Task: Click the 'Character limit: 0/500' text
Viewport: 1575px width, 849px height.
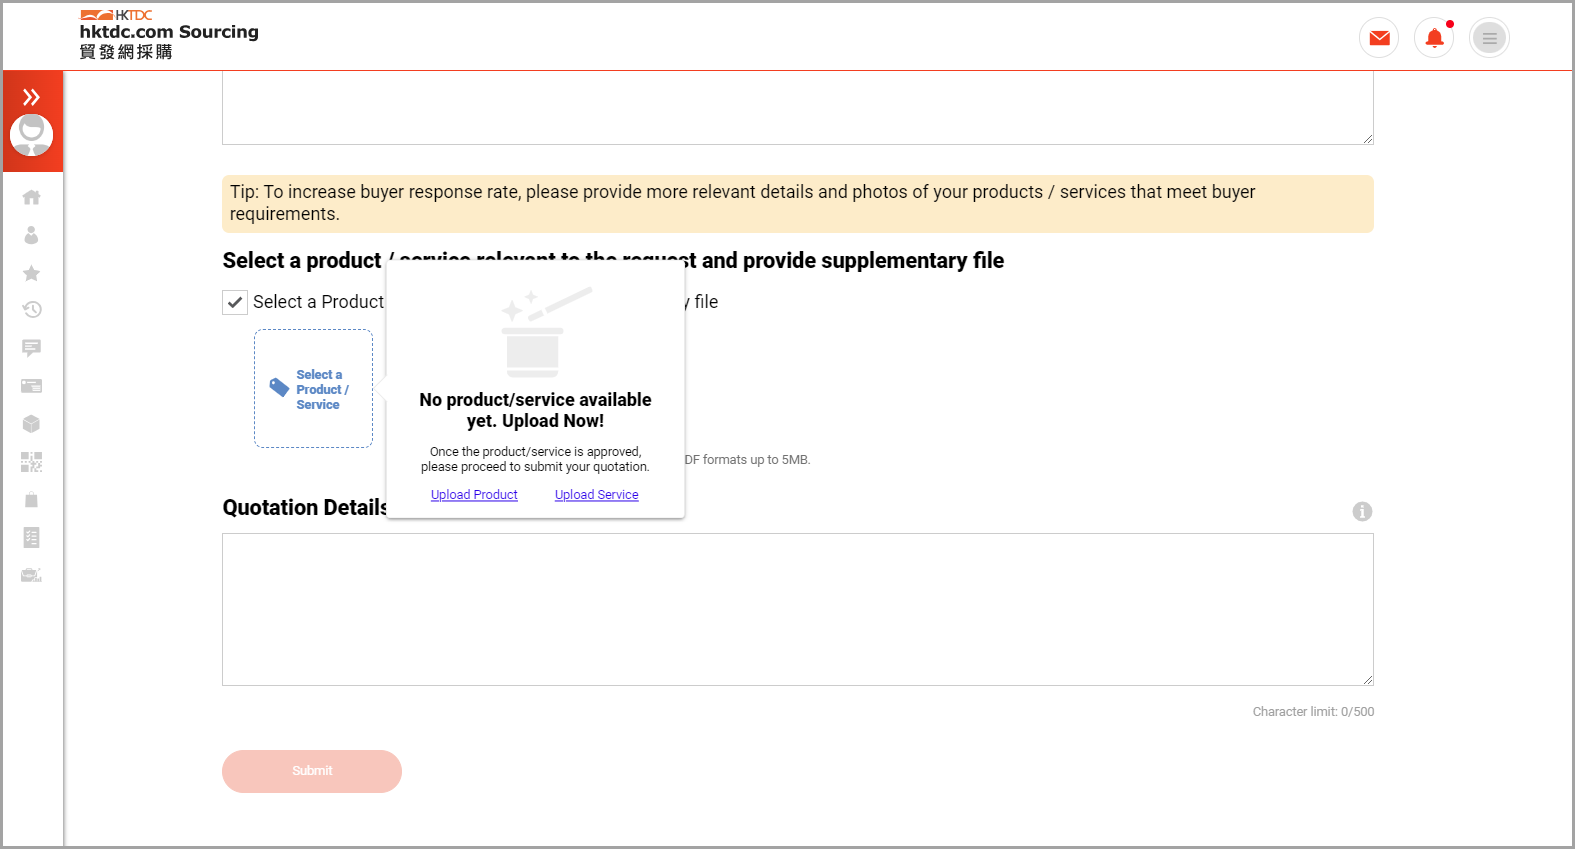Action: click(1313, 712)
